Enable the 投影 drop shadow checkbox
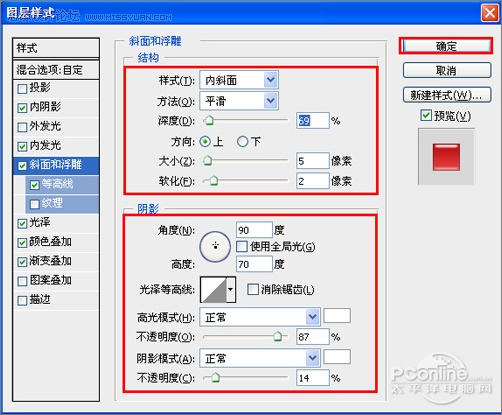Viewport: 502px width, 415px height. click(22, 89)
